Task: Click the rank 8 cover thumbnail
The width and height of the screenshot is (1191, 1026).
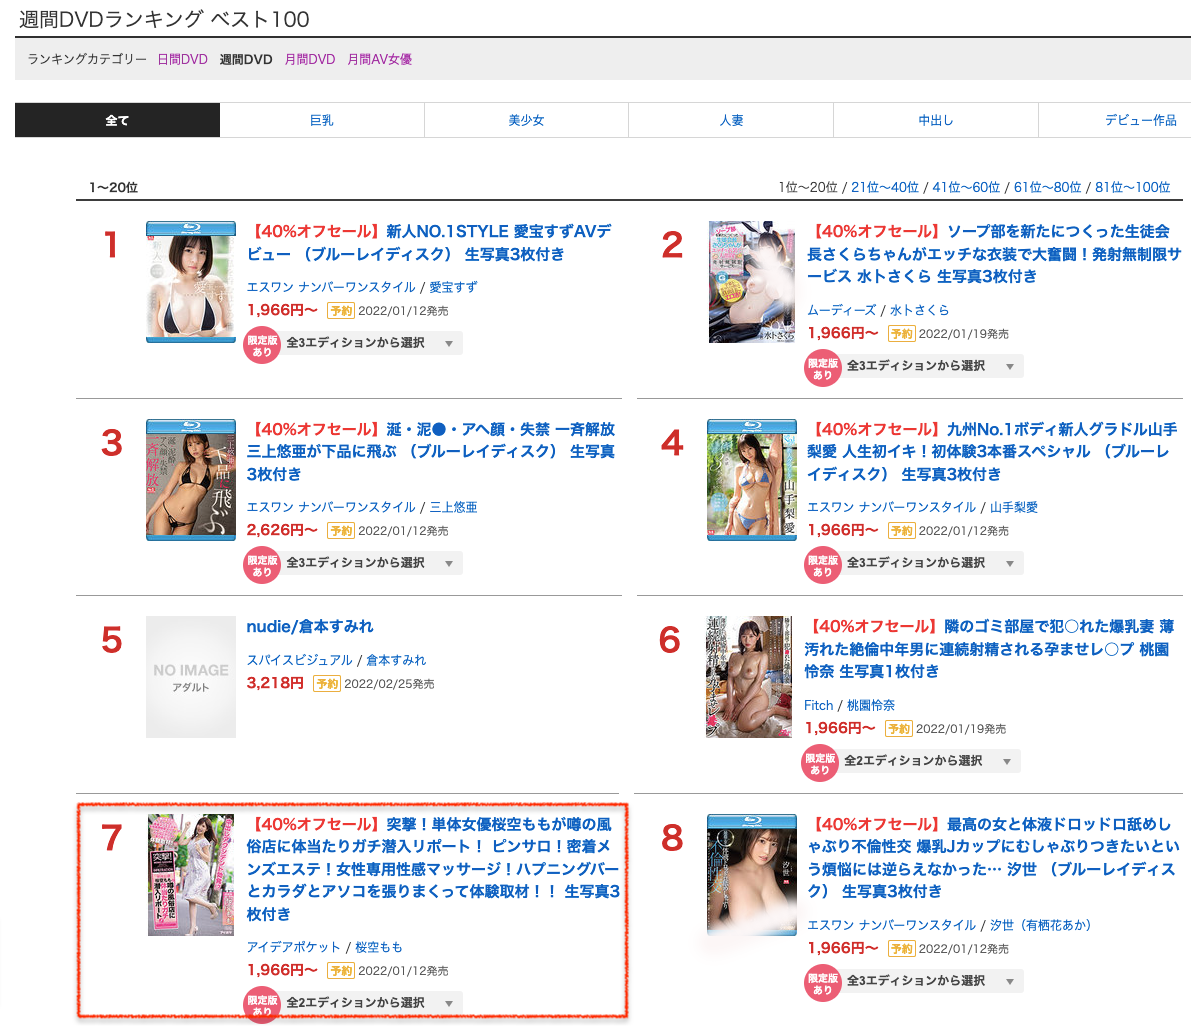Action: (x=752, y=875)
